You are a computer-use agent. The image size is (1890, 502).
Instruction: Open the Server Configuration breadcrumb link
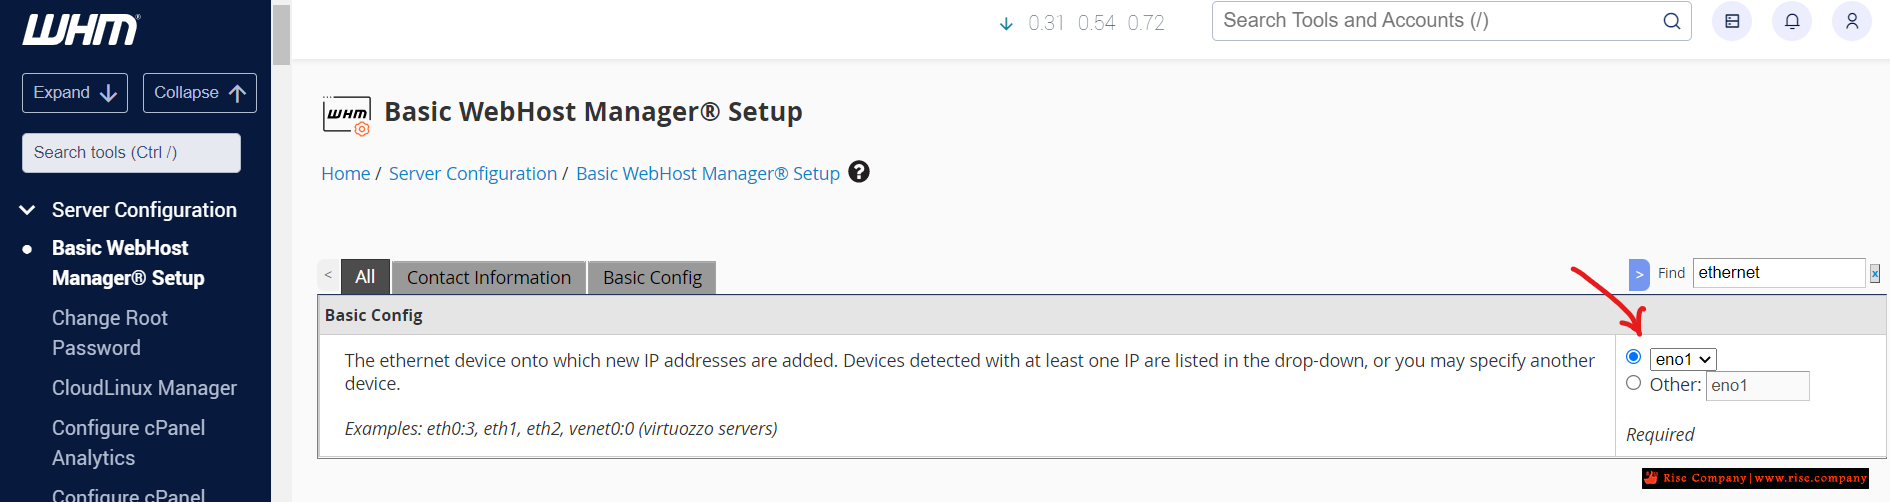(x=473, y=173)
